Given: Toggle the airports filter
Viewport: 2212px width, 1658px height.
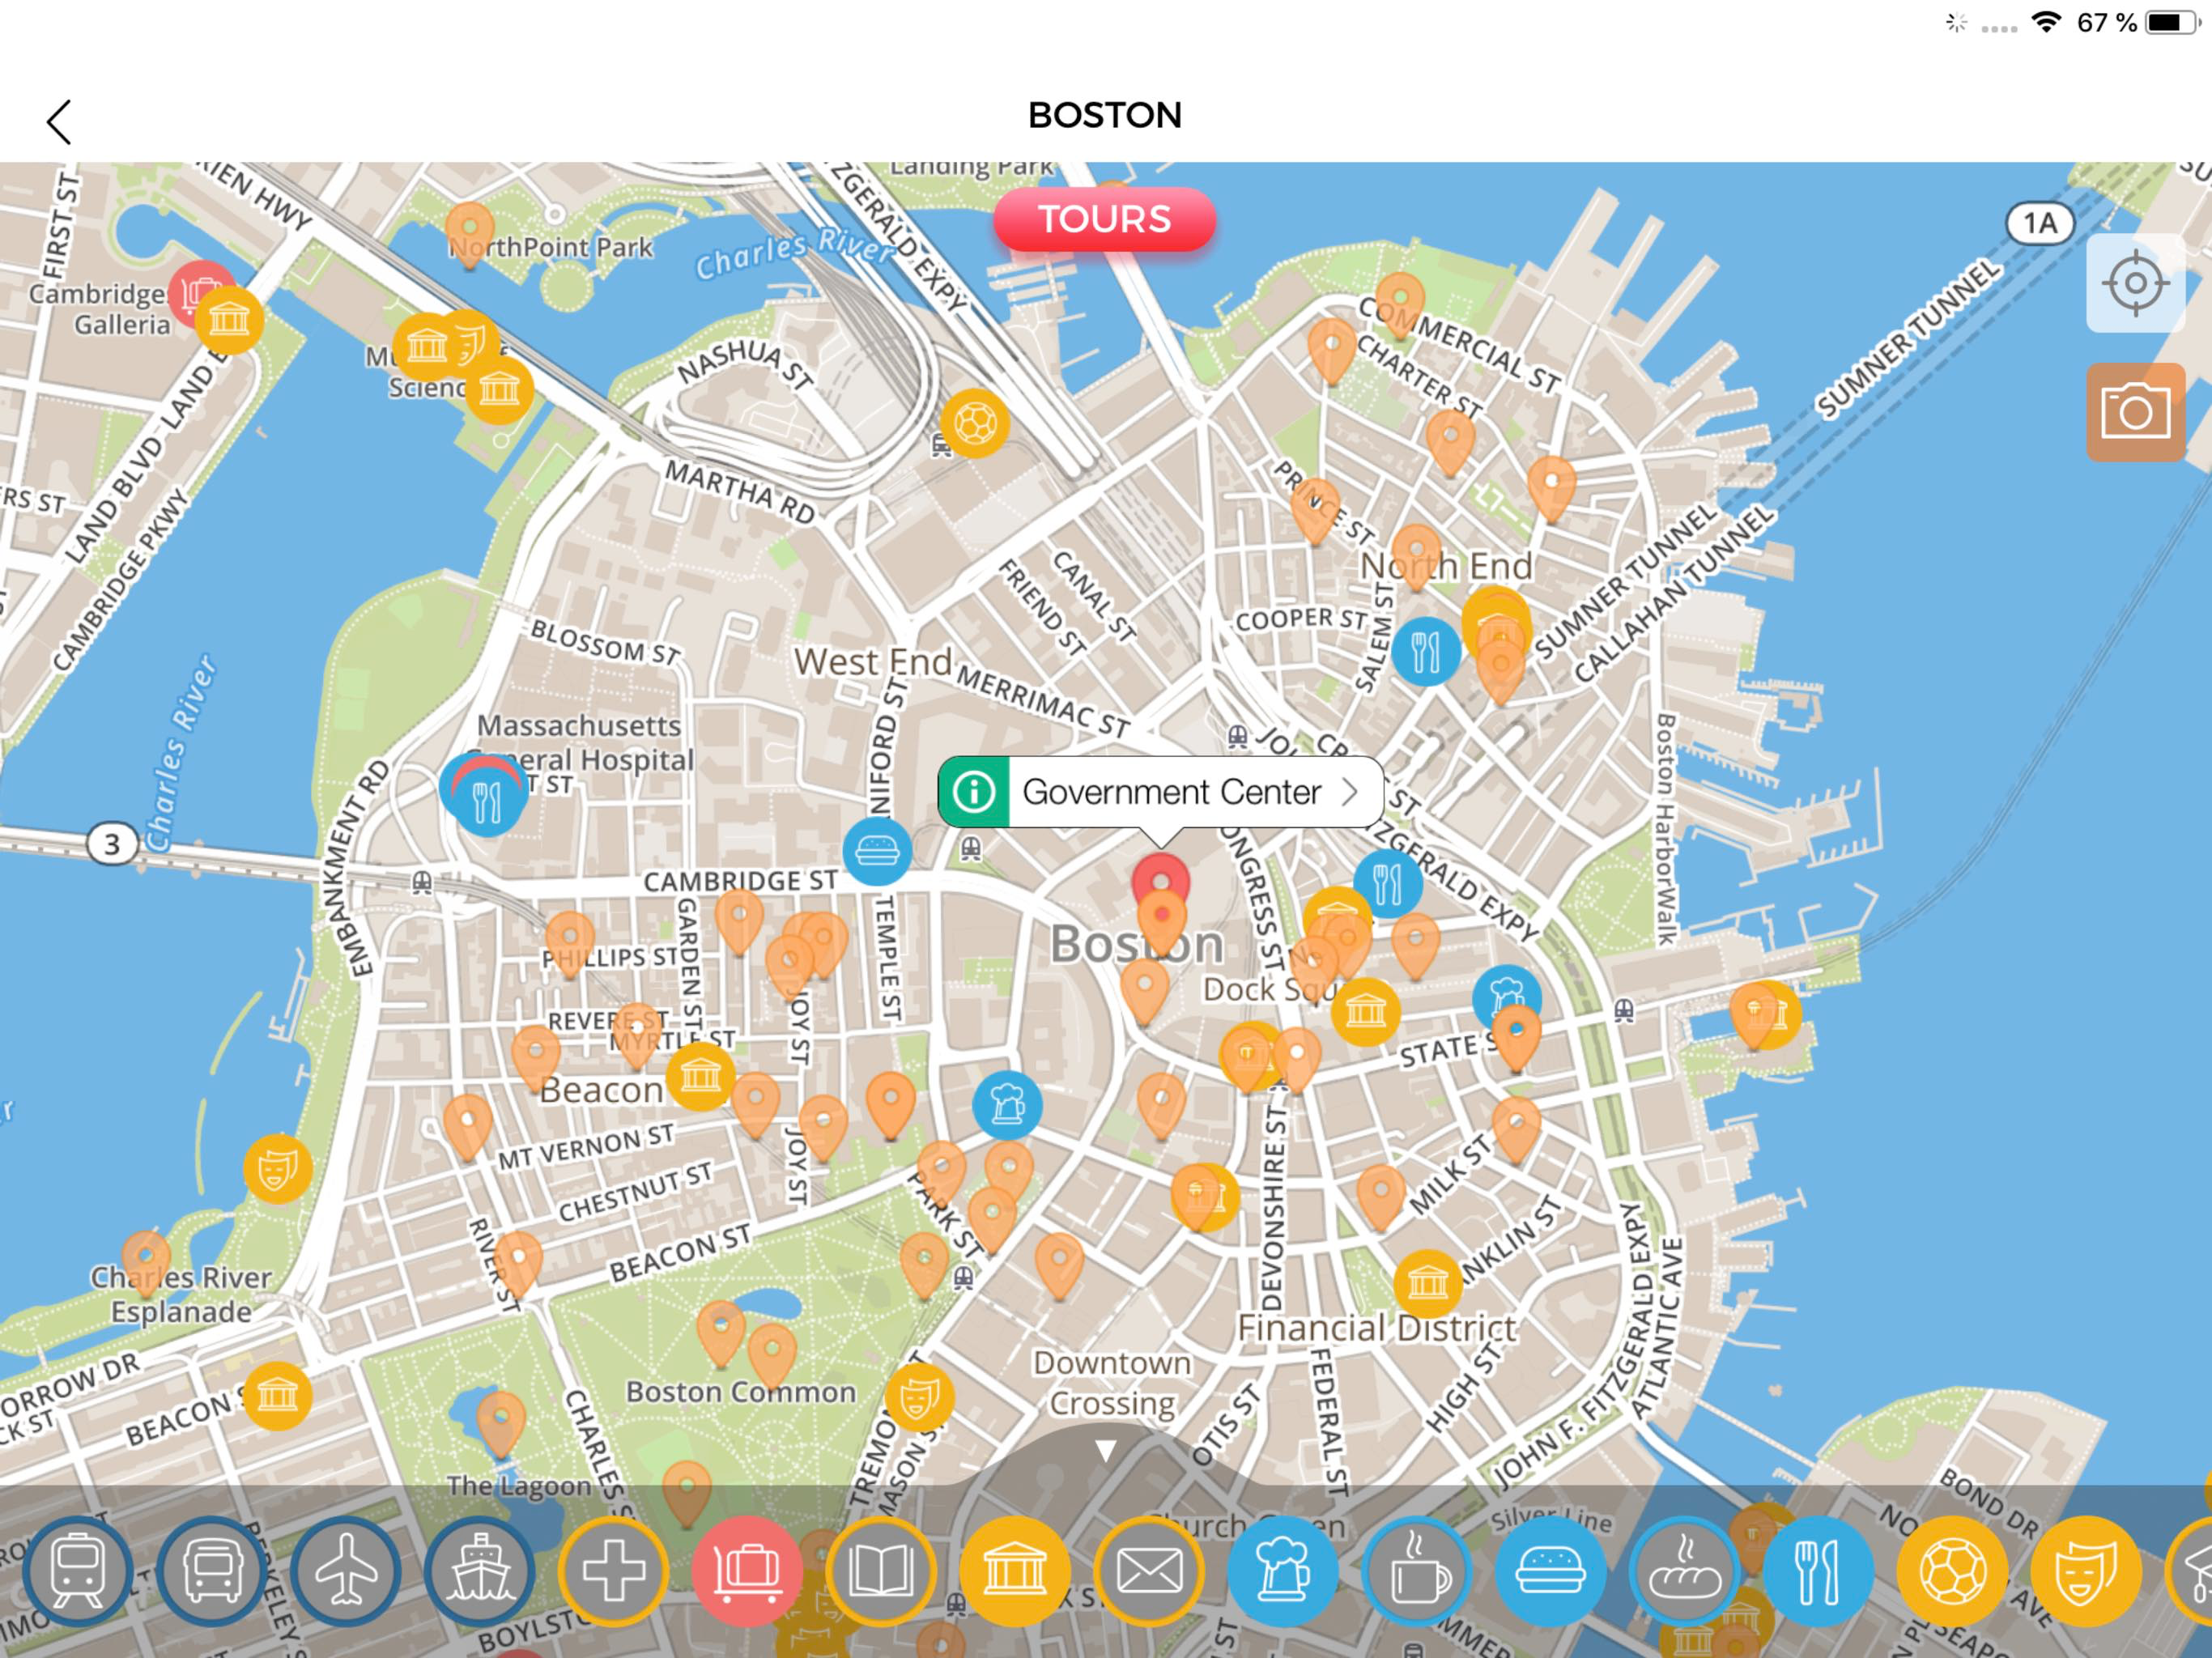Looking at the screenshot, I should coord(346,1571).
